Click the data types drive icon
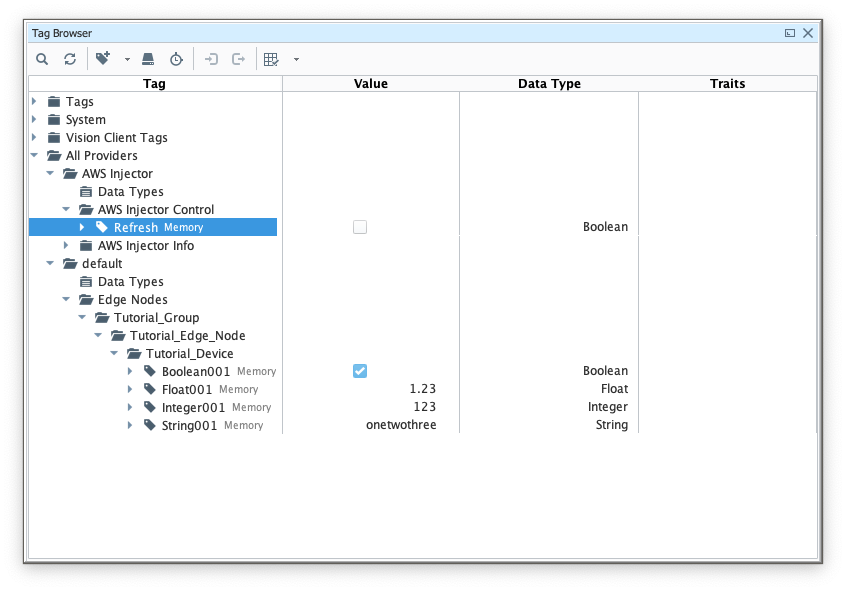 pos(148,59)
